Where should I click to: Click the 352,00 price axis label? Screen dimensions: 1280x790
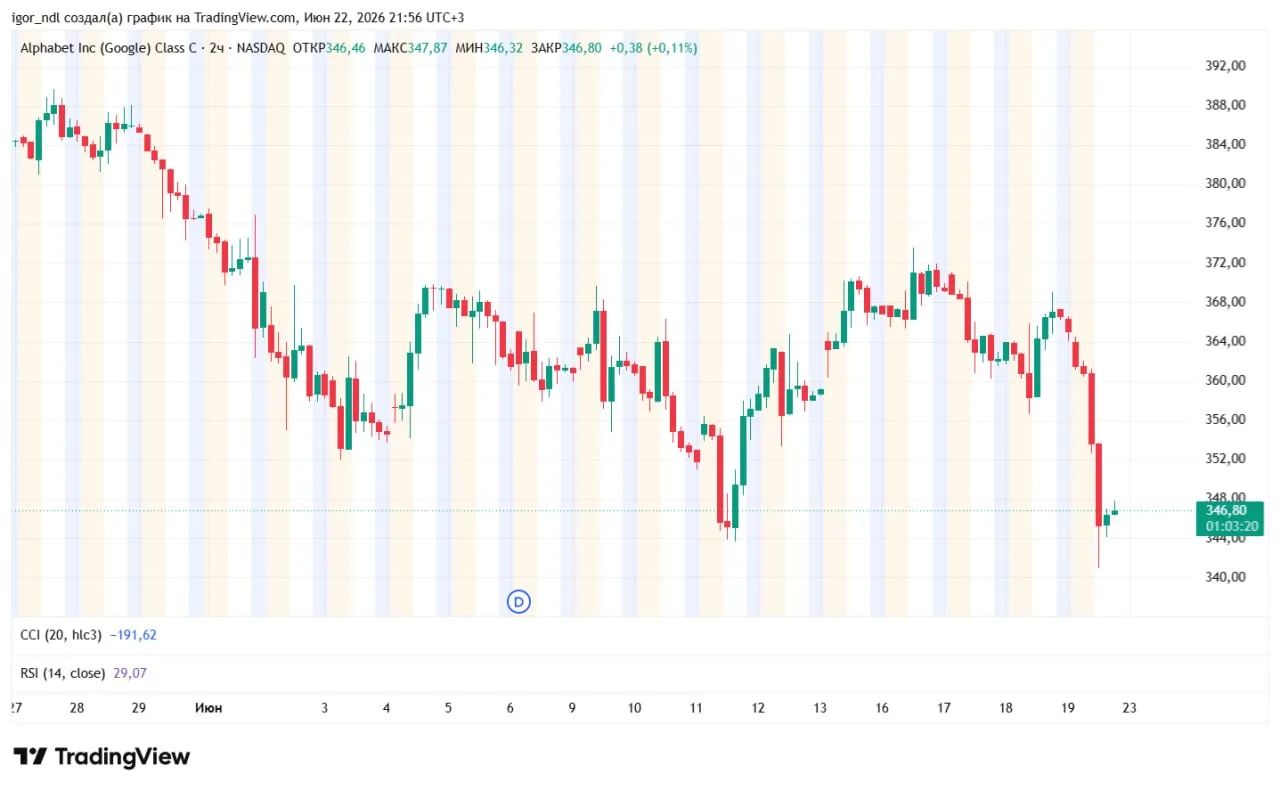(1225, 459)
